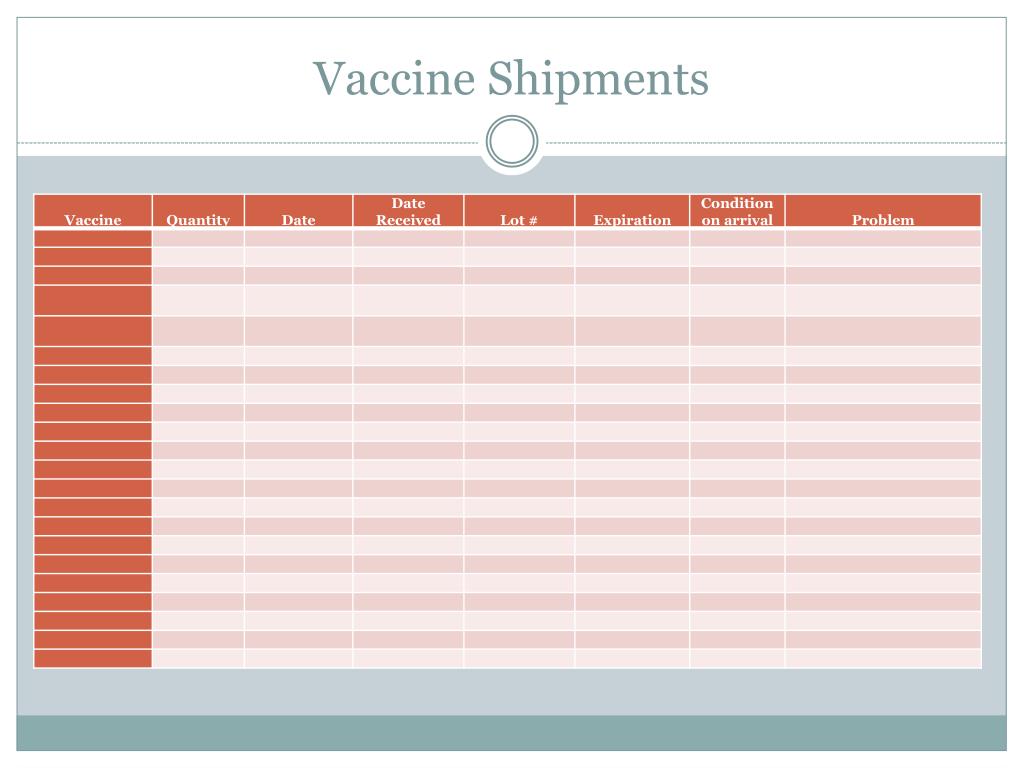Click the first empty cell under Problem
The width and height of the screenshot is (1024, 768).
[x=883, y=238]
